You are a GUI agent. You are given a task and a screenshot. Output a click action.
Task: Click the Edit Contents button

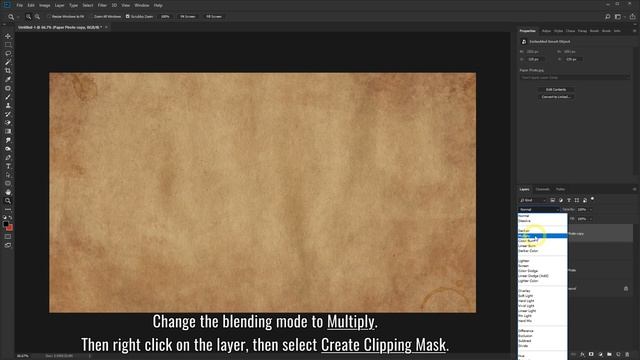coord(556,89)
